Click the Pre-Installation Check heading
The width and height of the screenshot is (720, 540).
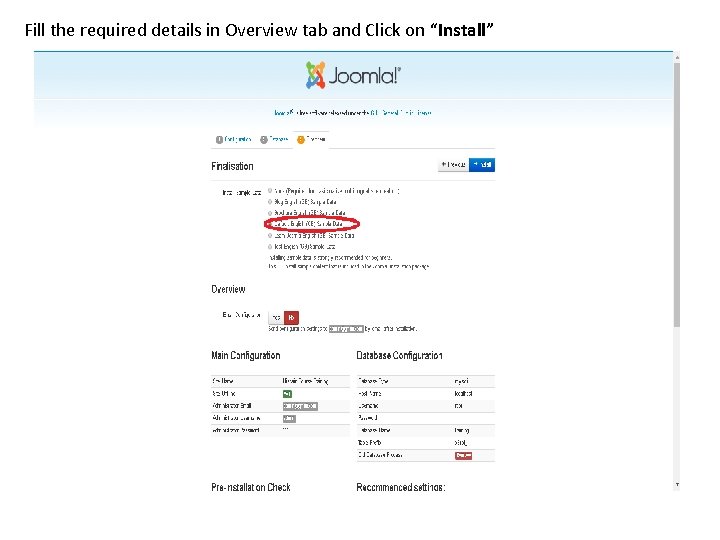[x=251, y=487]
